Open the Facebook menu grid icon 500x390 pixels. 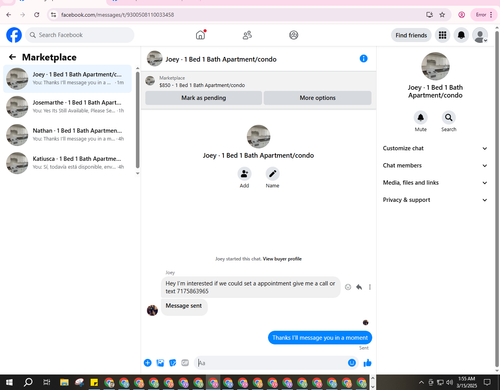[442, 35]
